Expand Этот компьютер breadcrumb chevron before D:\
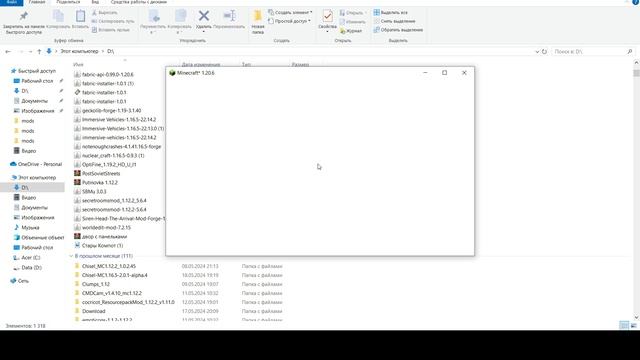 tap(103, 51)
